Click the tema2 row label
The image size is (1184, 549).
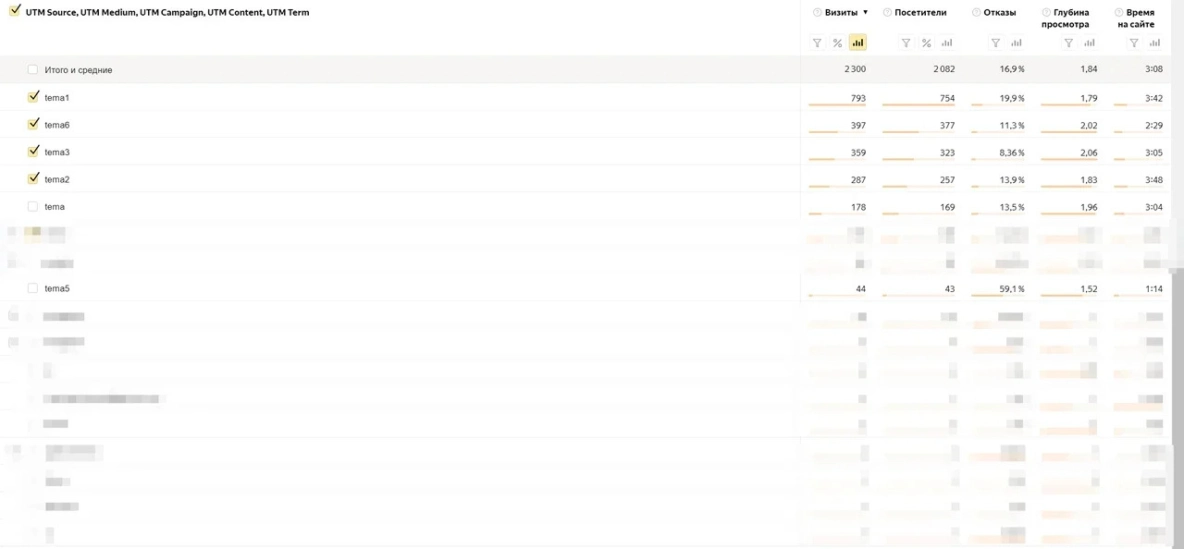[x=57, y=180]
